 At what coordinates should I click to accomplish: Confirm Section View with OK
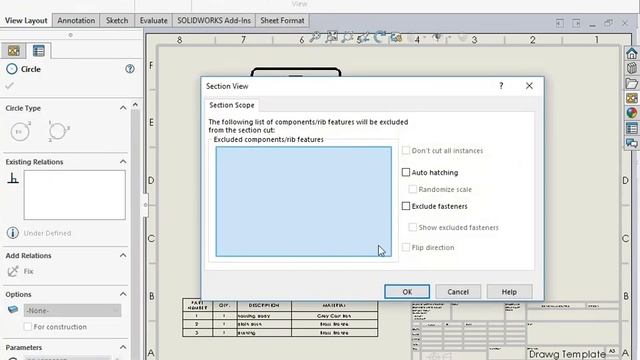pyautogui.click(x=407, y=292)
